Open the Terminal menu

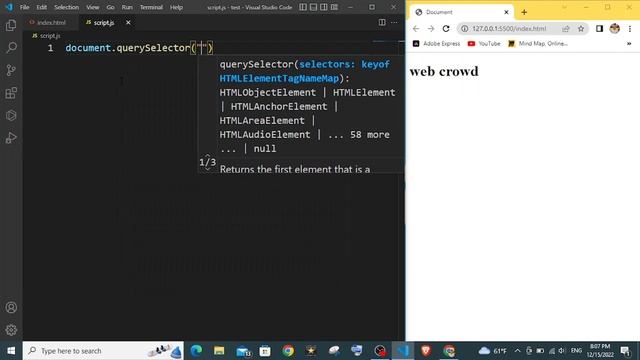151,7
